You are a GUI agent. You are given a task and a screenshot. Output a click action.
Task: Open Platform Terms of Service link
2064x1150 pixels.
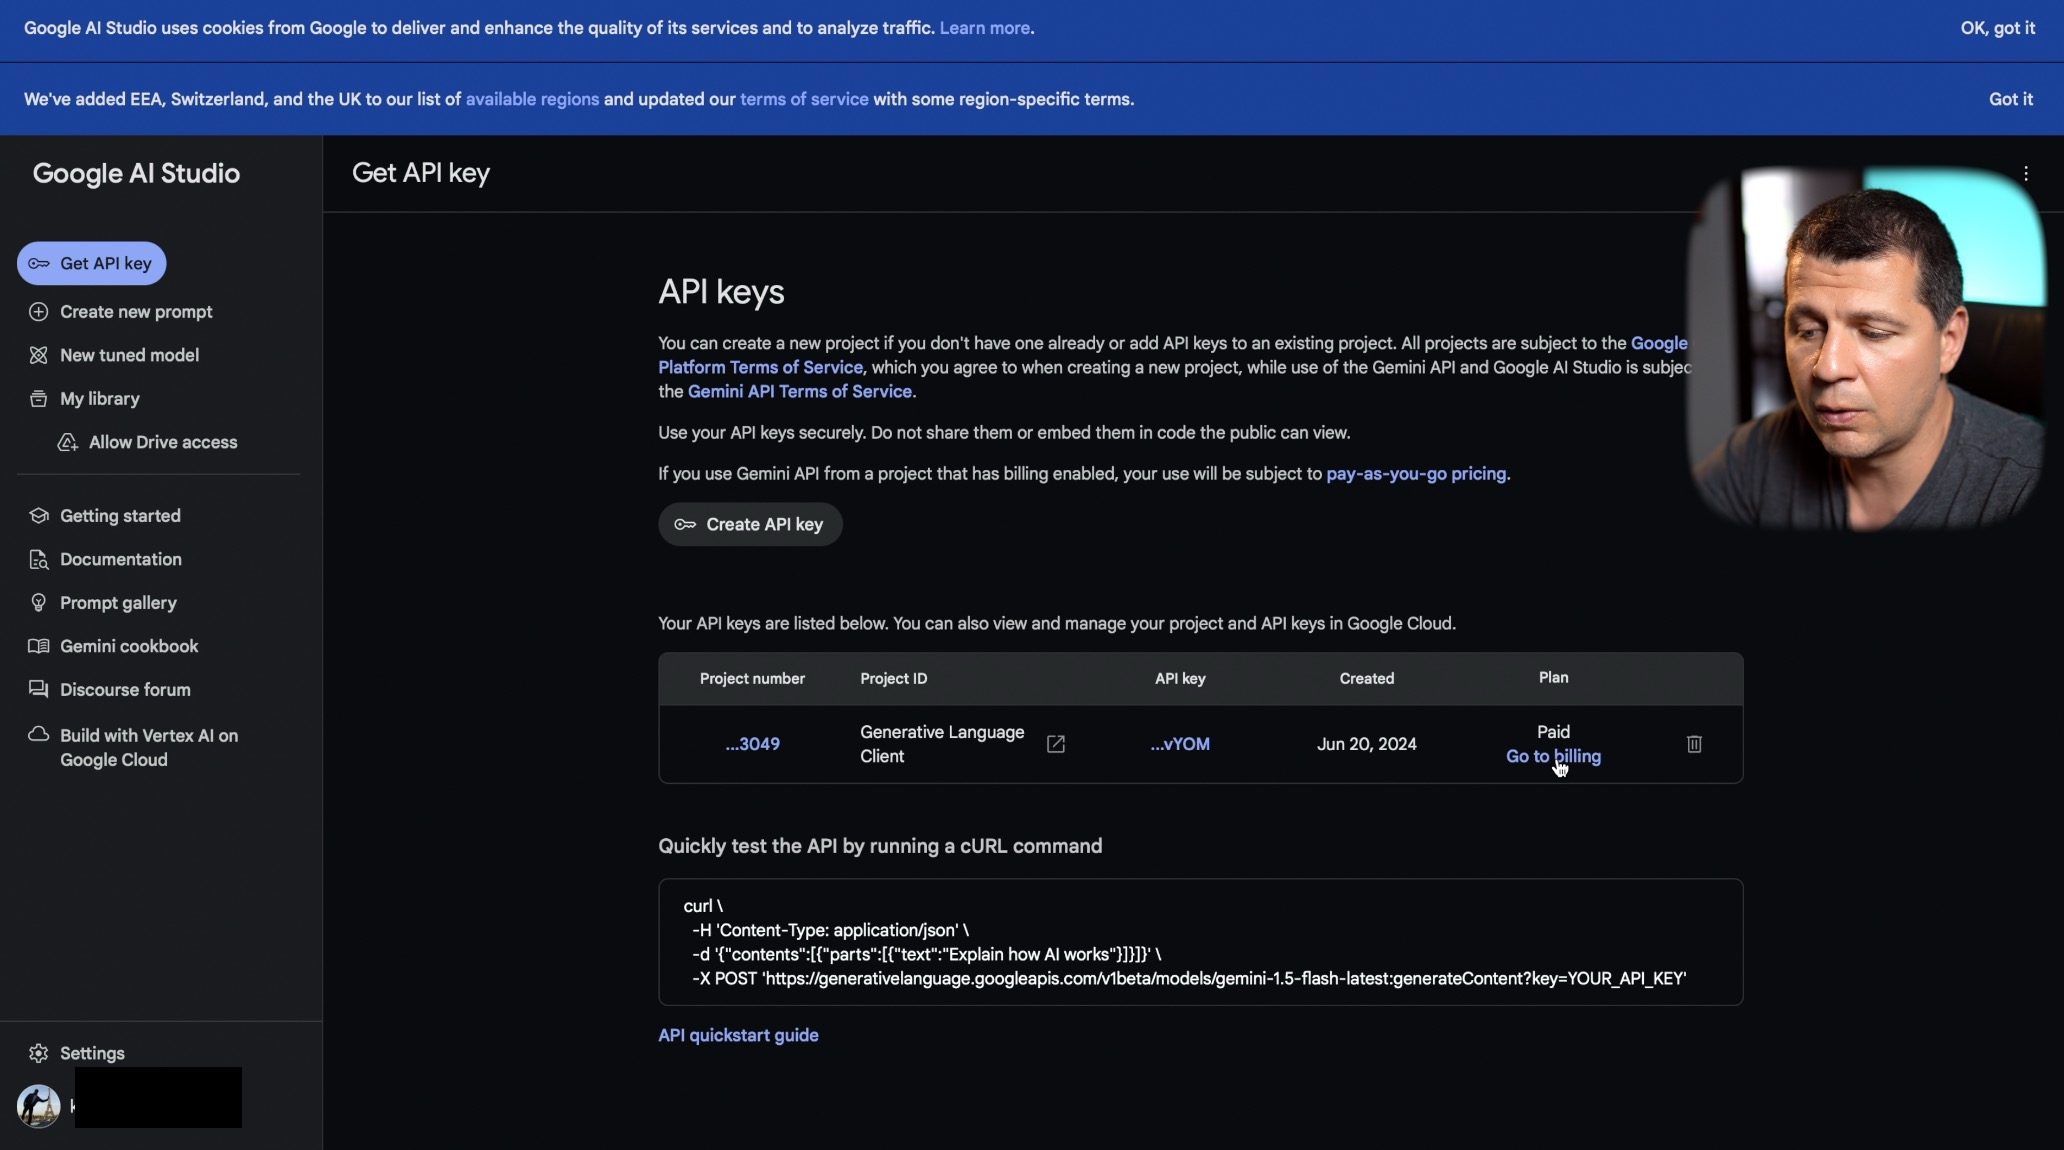pyautogui.click(x=760, y=368)
